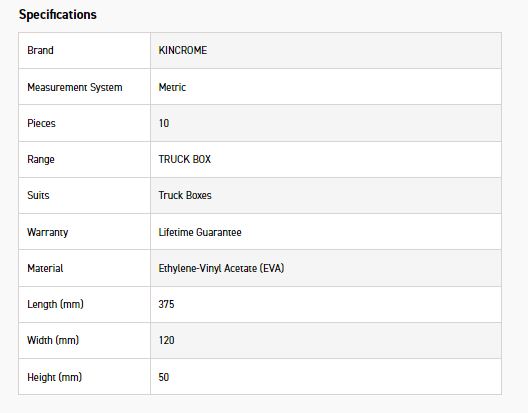Click the Lifetime Guarantee text
The width and height of the screenshot is (528, 413).
coord(200,232)
